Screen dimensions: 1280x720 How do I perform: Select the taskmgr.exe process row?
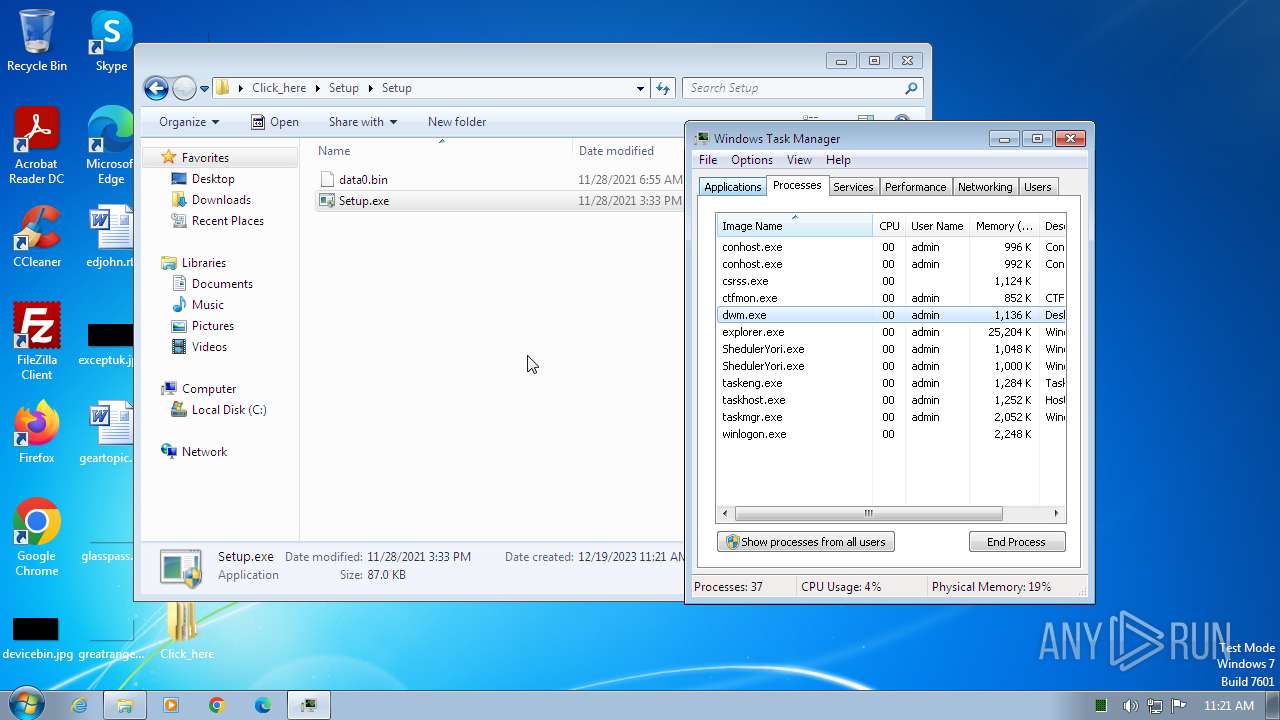click(x=890, y=417)
